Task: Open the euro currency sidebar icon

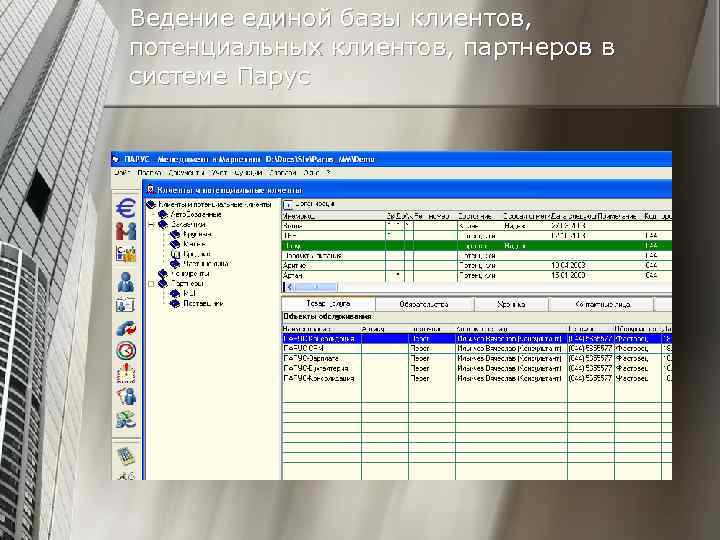Action: tap(126, 208)
